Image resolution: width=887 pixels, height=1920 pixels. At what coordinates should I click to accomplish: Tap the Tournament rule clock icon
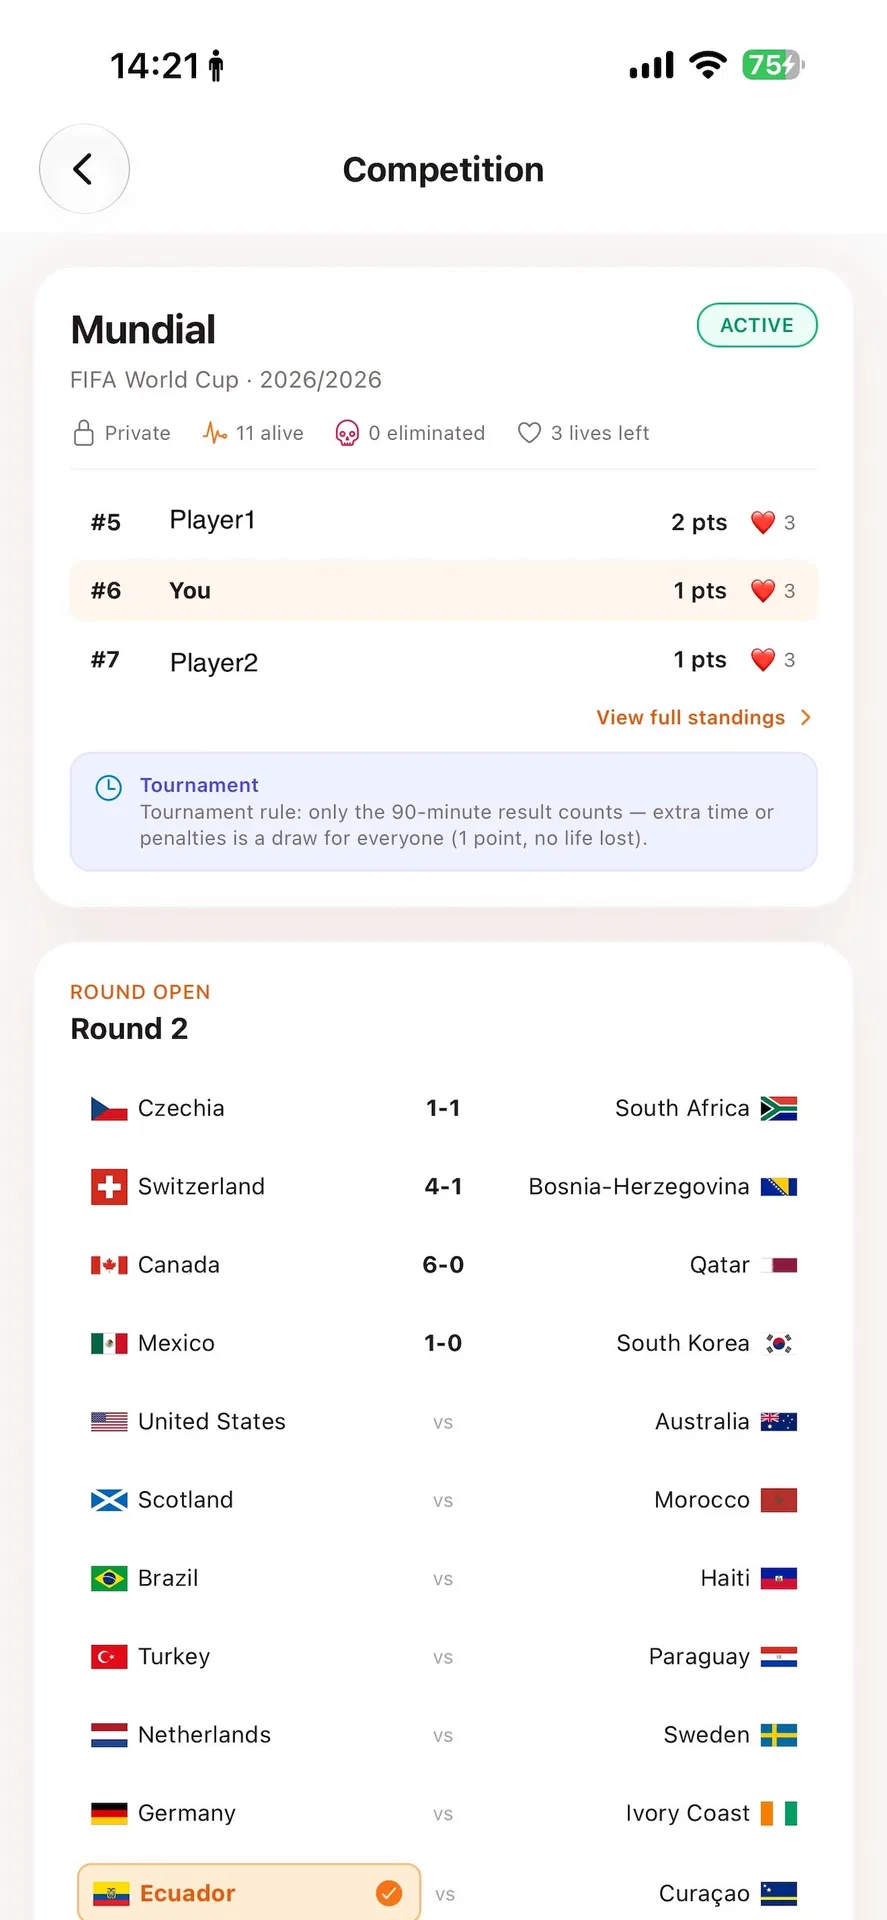coord(108,787)
